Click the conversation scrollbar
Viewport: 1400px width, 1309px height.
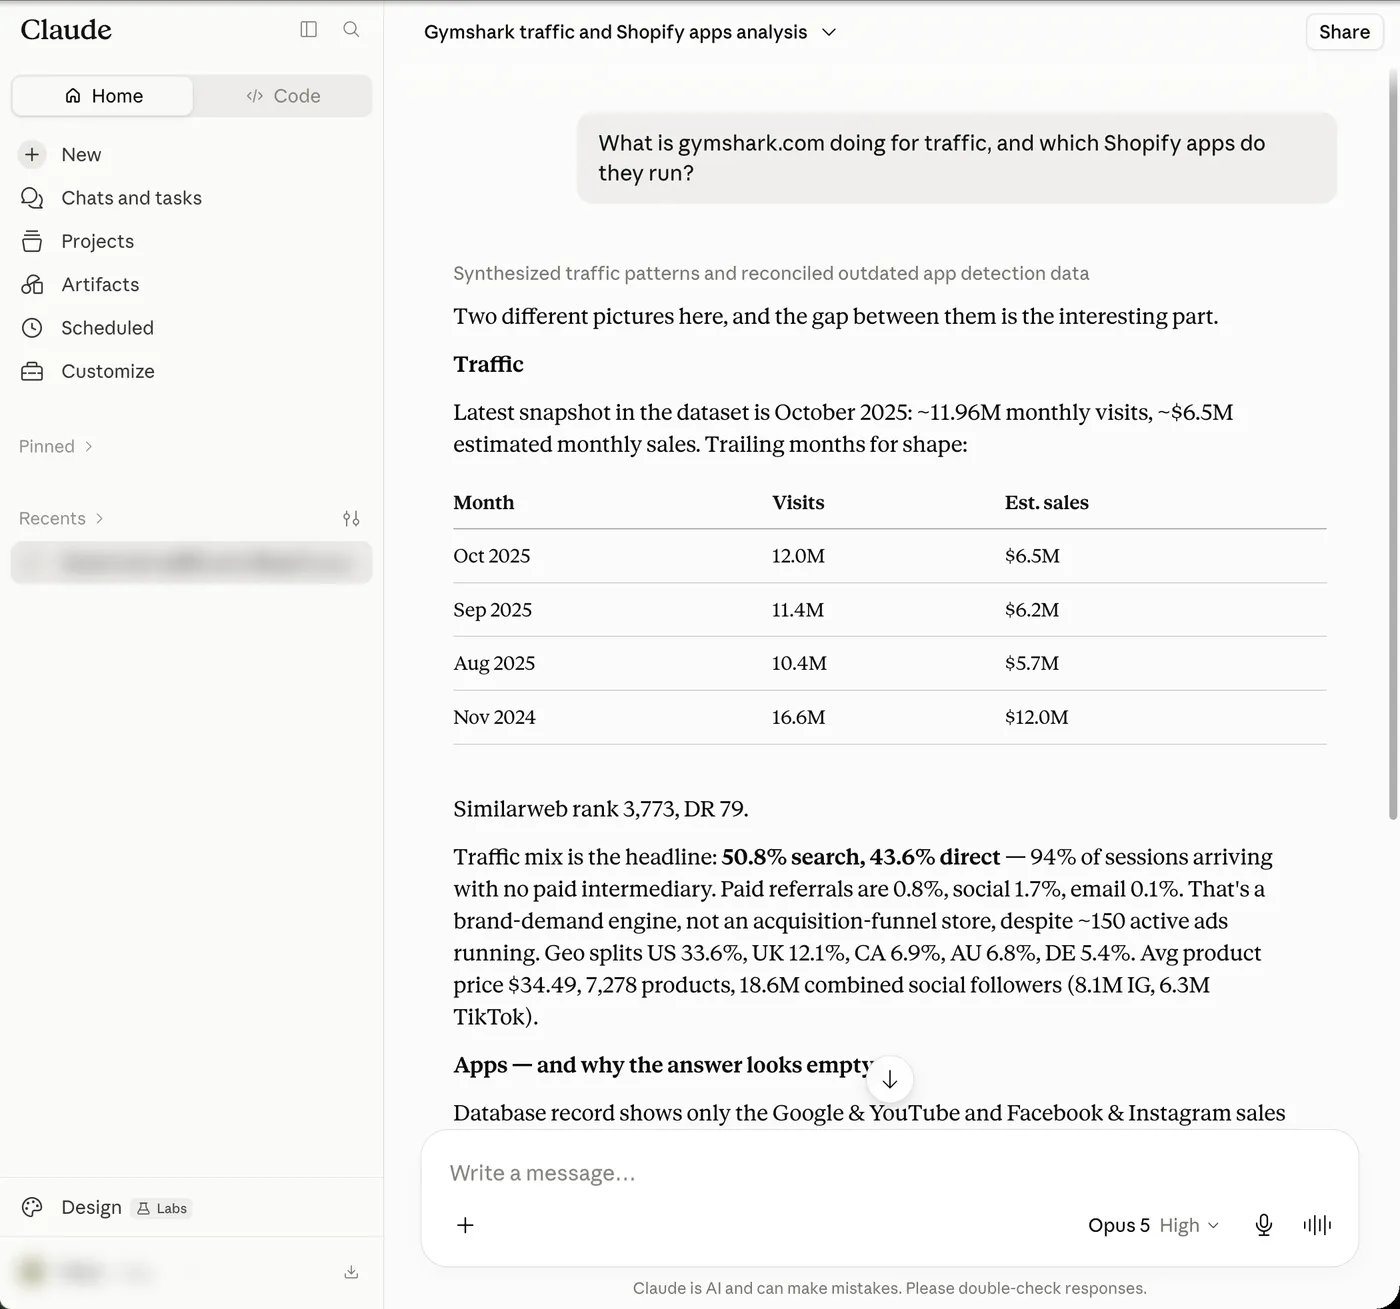1393,444
